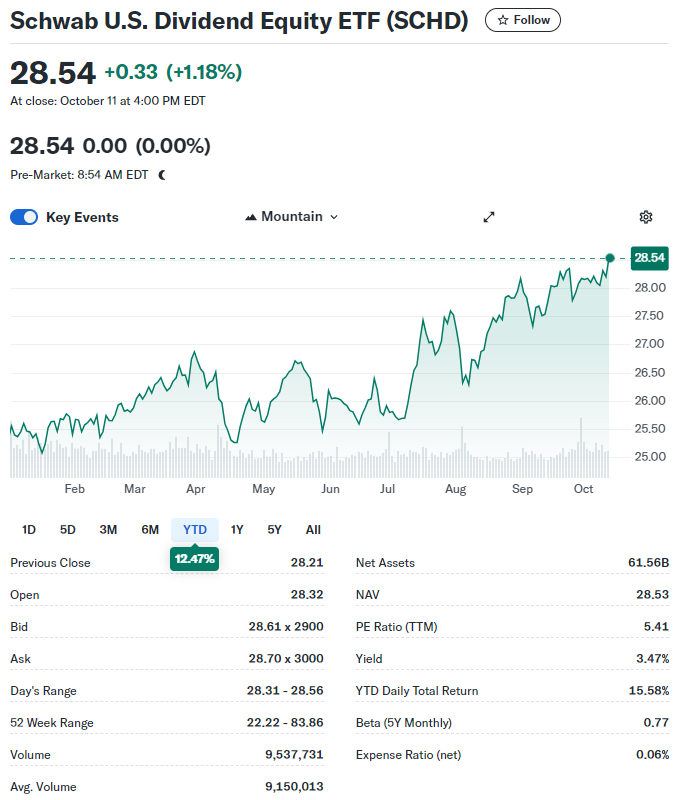This screenshot has width=678, height=800.
Task: Click the Volume value 9,537,731
Action: click(x=294, y=755)
